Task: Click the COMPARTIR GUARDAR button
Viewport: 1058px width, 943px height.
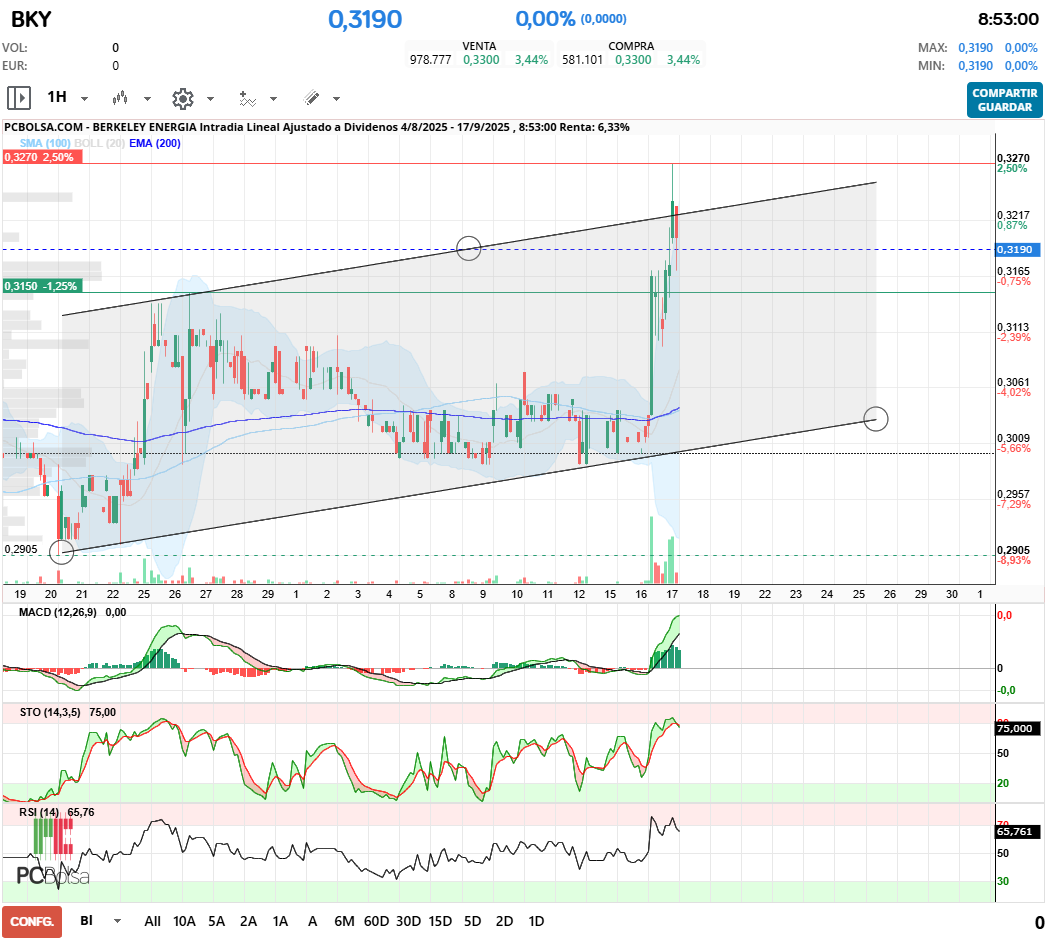Action: tap(1004, 99)
